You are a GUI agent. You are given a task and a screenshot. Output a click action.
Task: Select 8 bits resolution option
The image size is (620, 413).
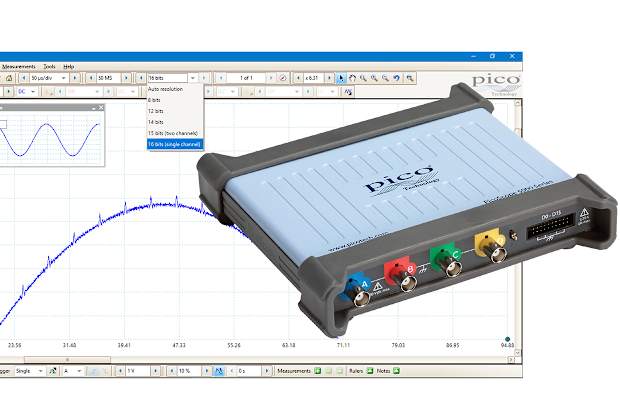(175, 100)
